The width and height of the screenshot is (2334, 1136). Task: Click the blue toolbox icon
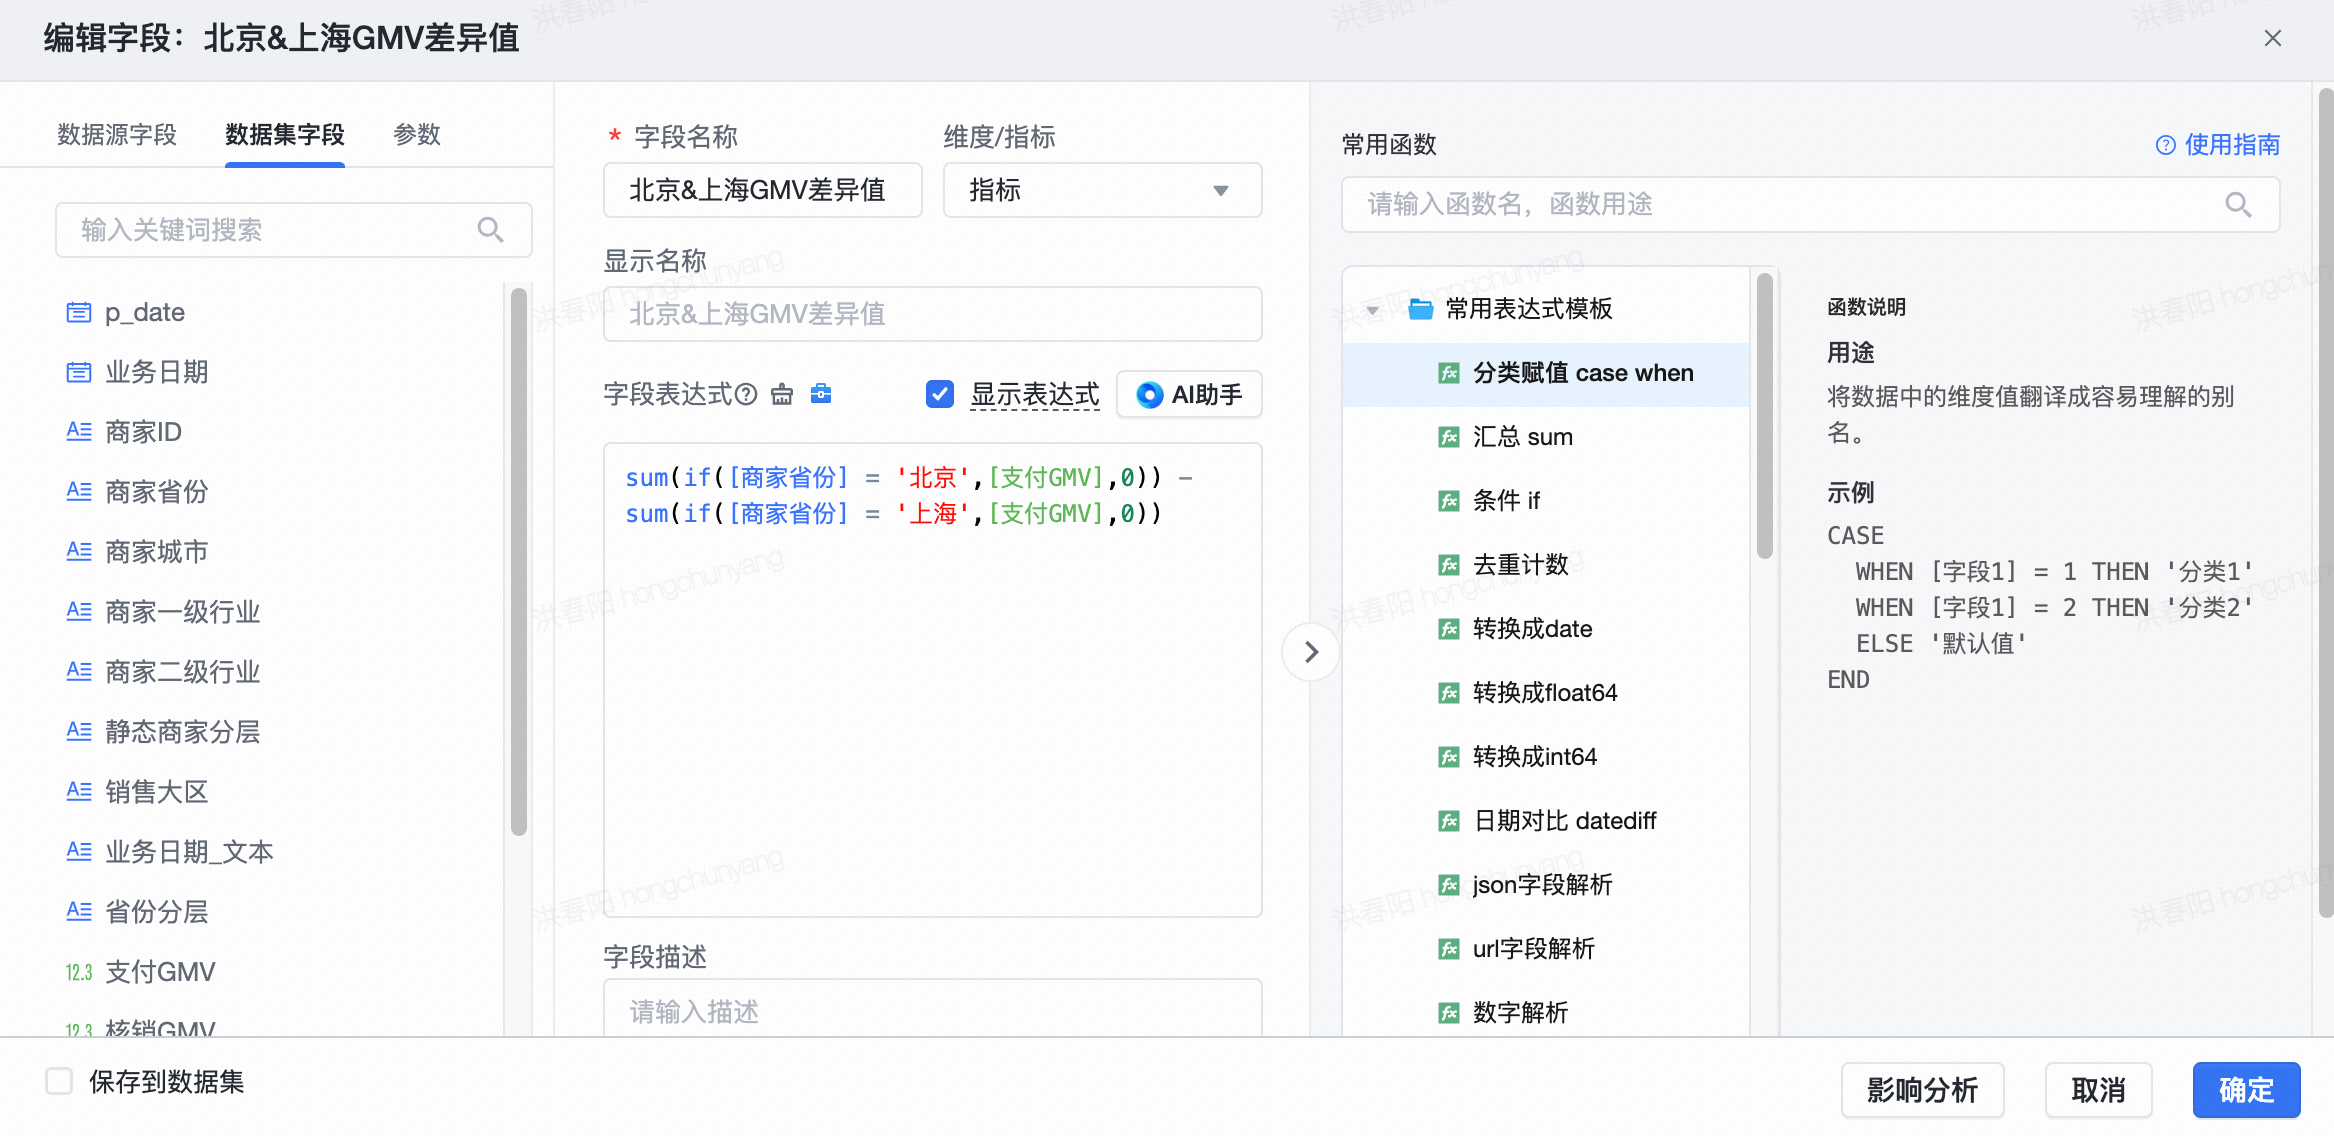821,394
